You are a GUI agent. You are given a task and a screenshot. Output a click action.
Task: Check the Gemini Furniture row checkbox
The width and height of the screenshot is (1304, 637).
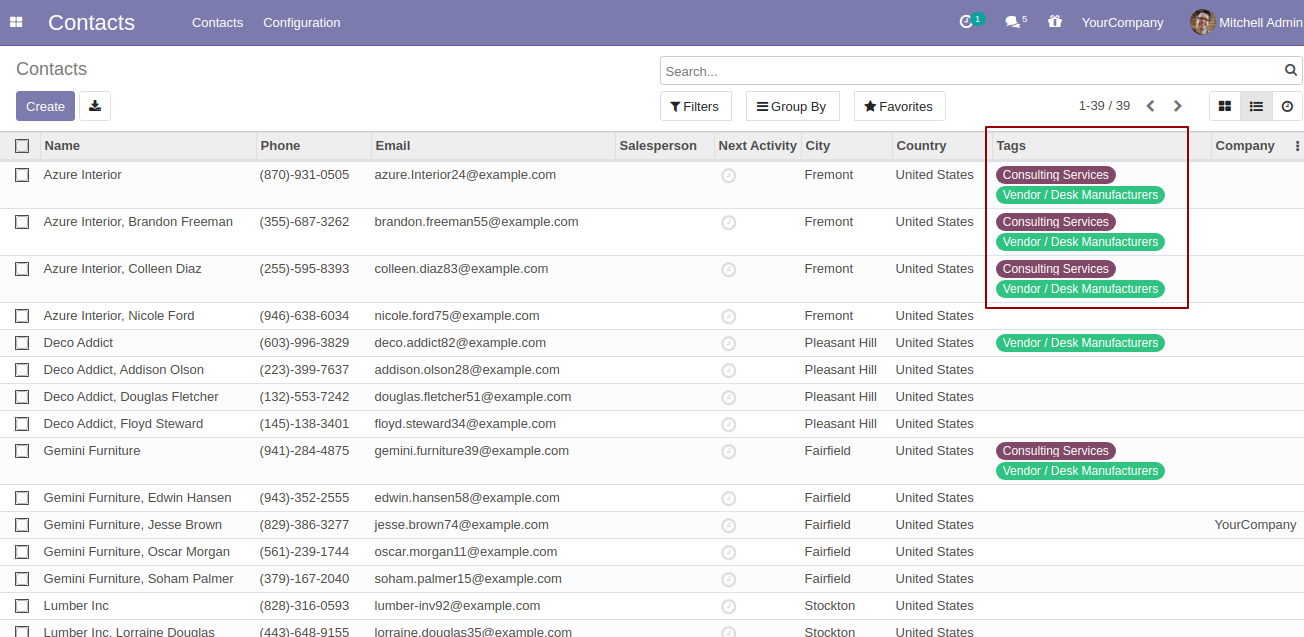[22, 451]
